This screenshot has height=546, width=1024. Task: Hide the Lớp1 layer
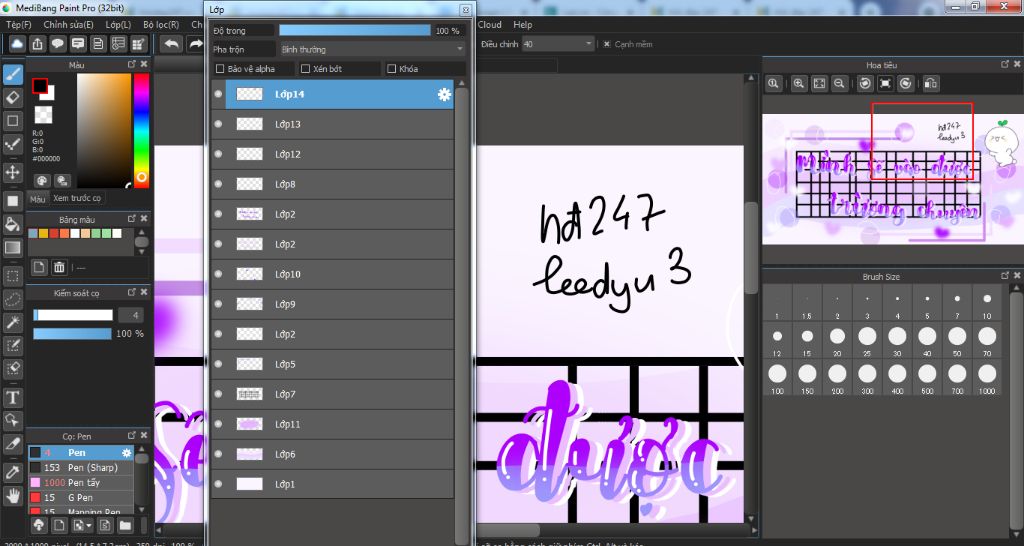[218, 484]
